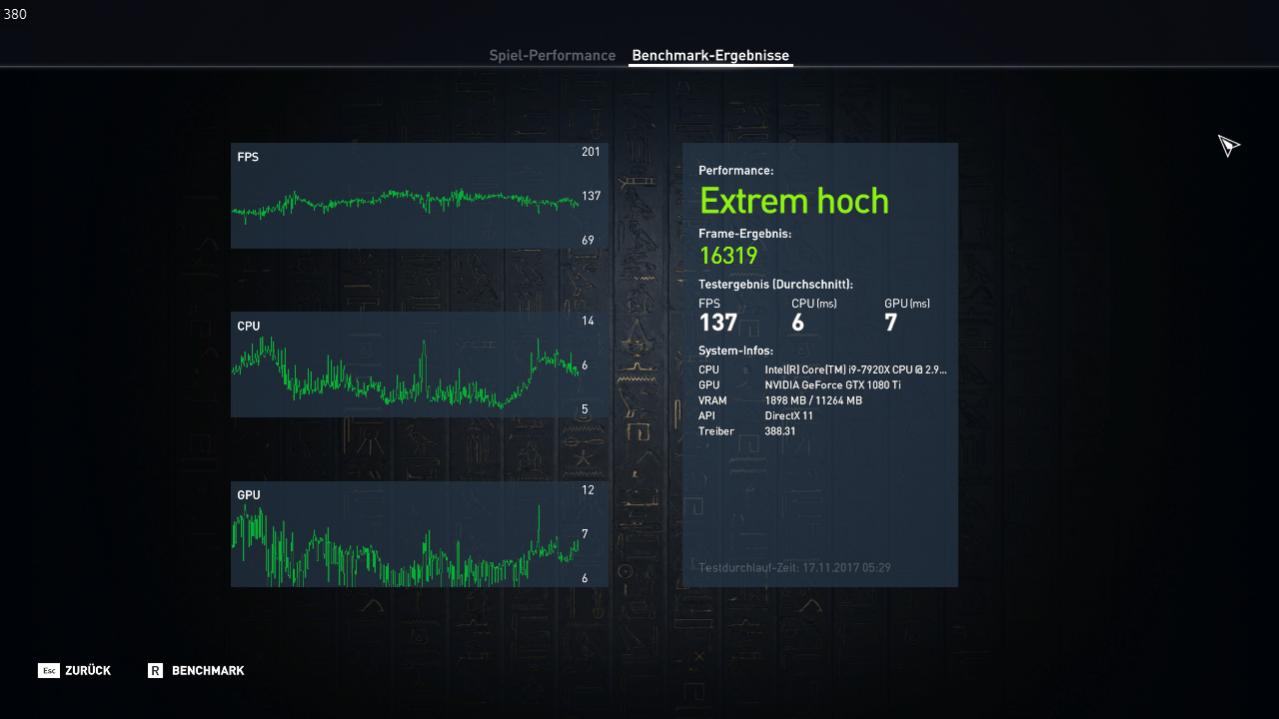Click the average FPS value 137
The height and width of the screenshot is (719, 1279).
point(718,322)
